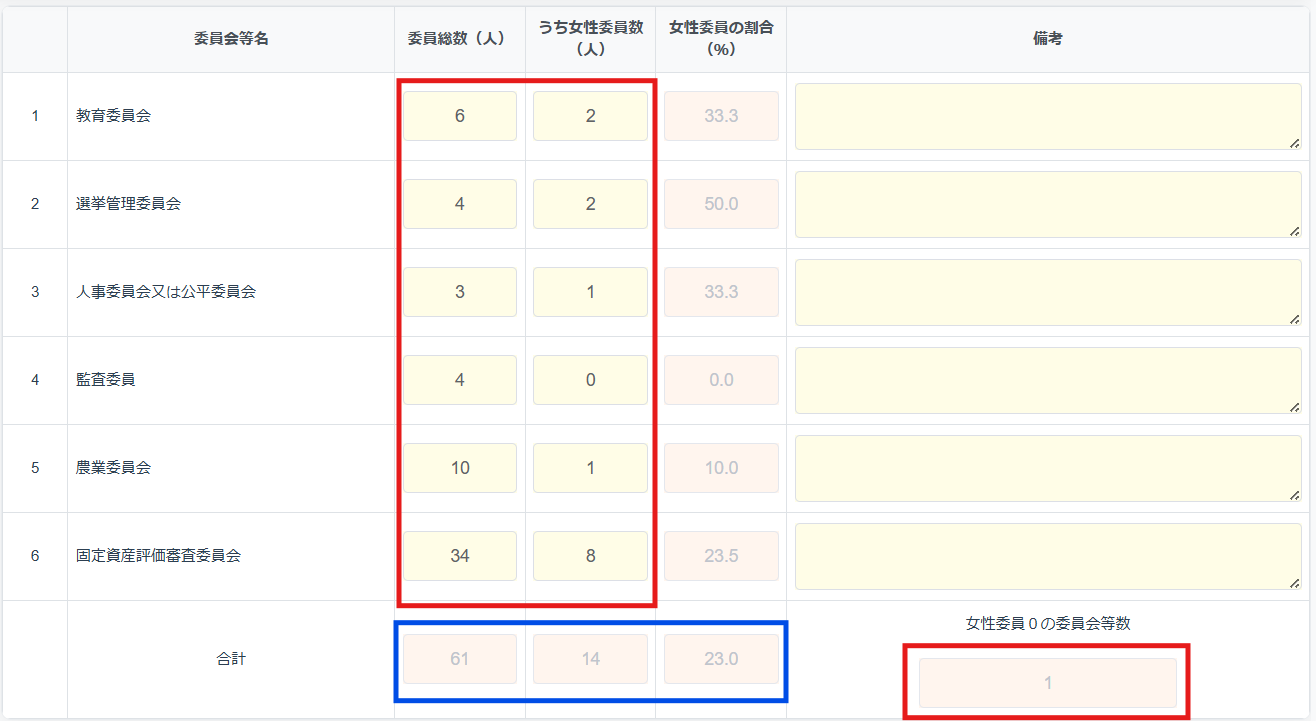1316x721 pixels.
Task: Select female members field for 固定資産評価審査委員会
Action: pos(590,556)
